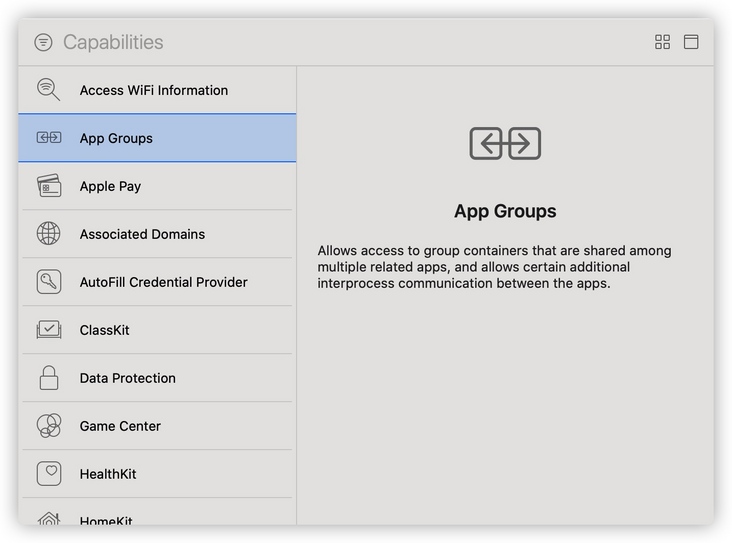Click the Data Protection lock icon
Image resolution: width=732 pixels, height=543 pixels.
pyautogui.click(x=49, y=377)
